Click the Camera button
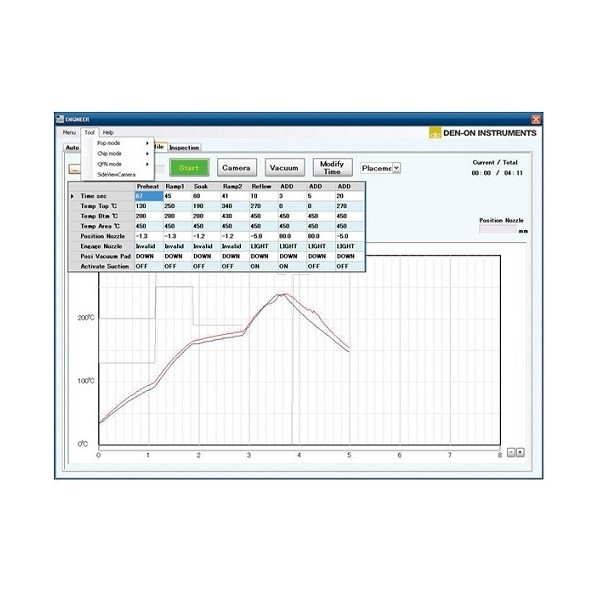 click(236, 168)
